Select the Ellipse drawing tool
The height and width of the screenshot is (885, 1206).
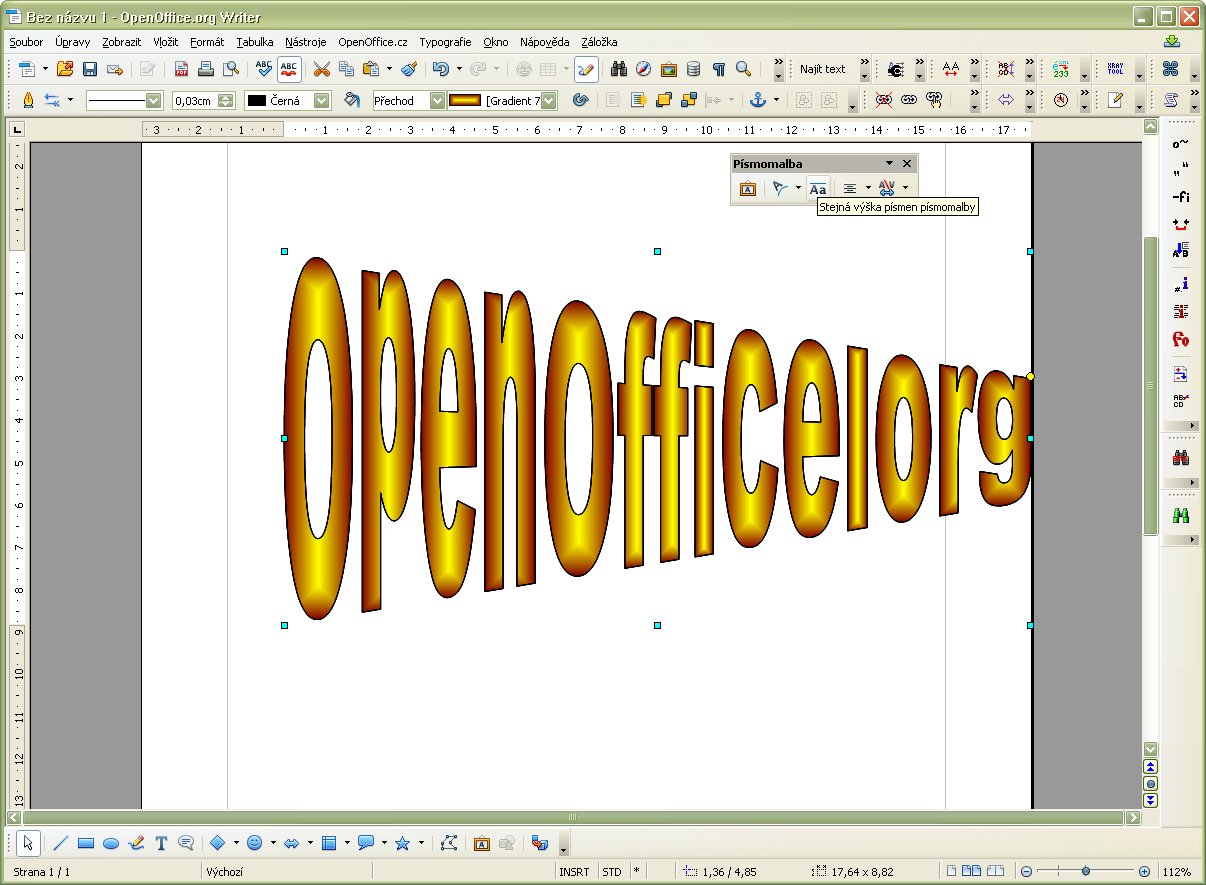(x=111, y=843)
